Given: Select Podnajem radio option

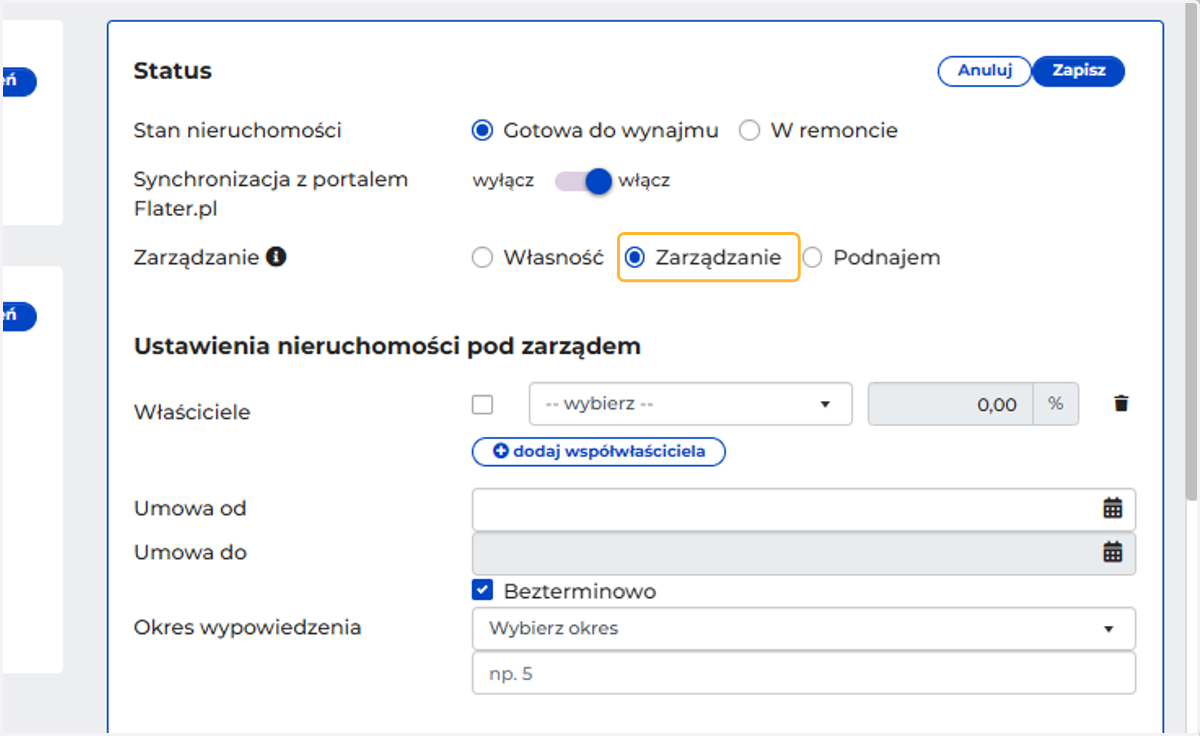Looking at the screenshot, I should (x=812, y=258).
